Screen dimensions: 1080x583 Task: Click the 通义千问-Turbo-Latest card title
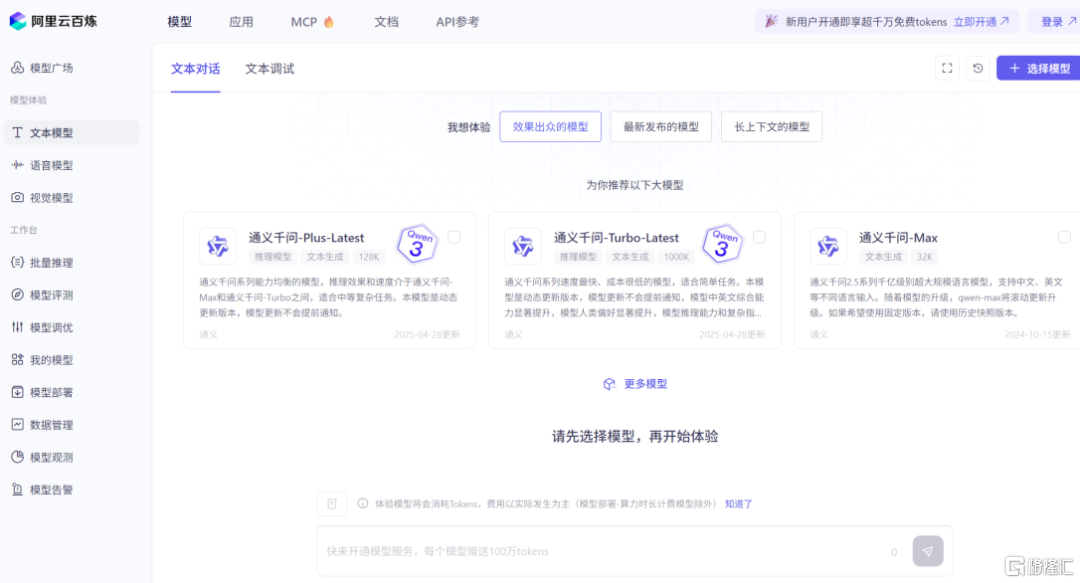point(616,238)
